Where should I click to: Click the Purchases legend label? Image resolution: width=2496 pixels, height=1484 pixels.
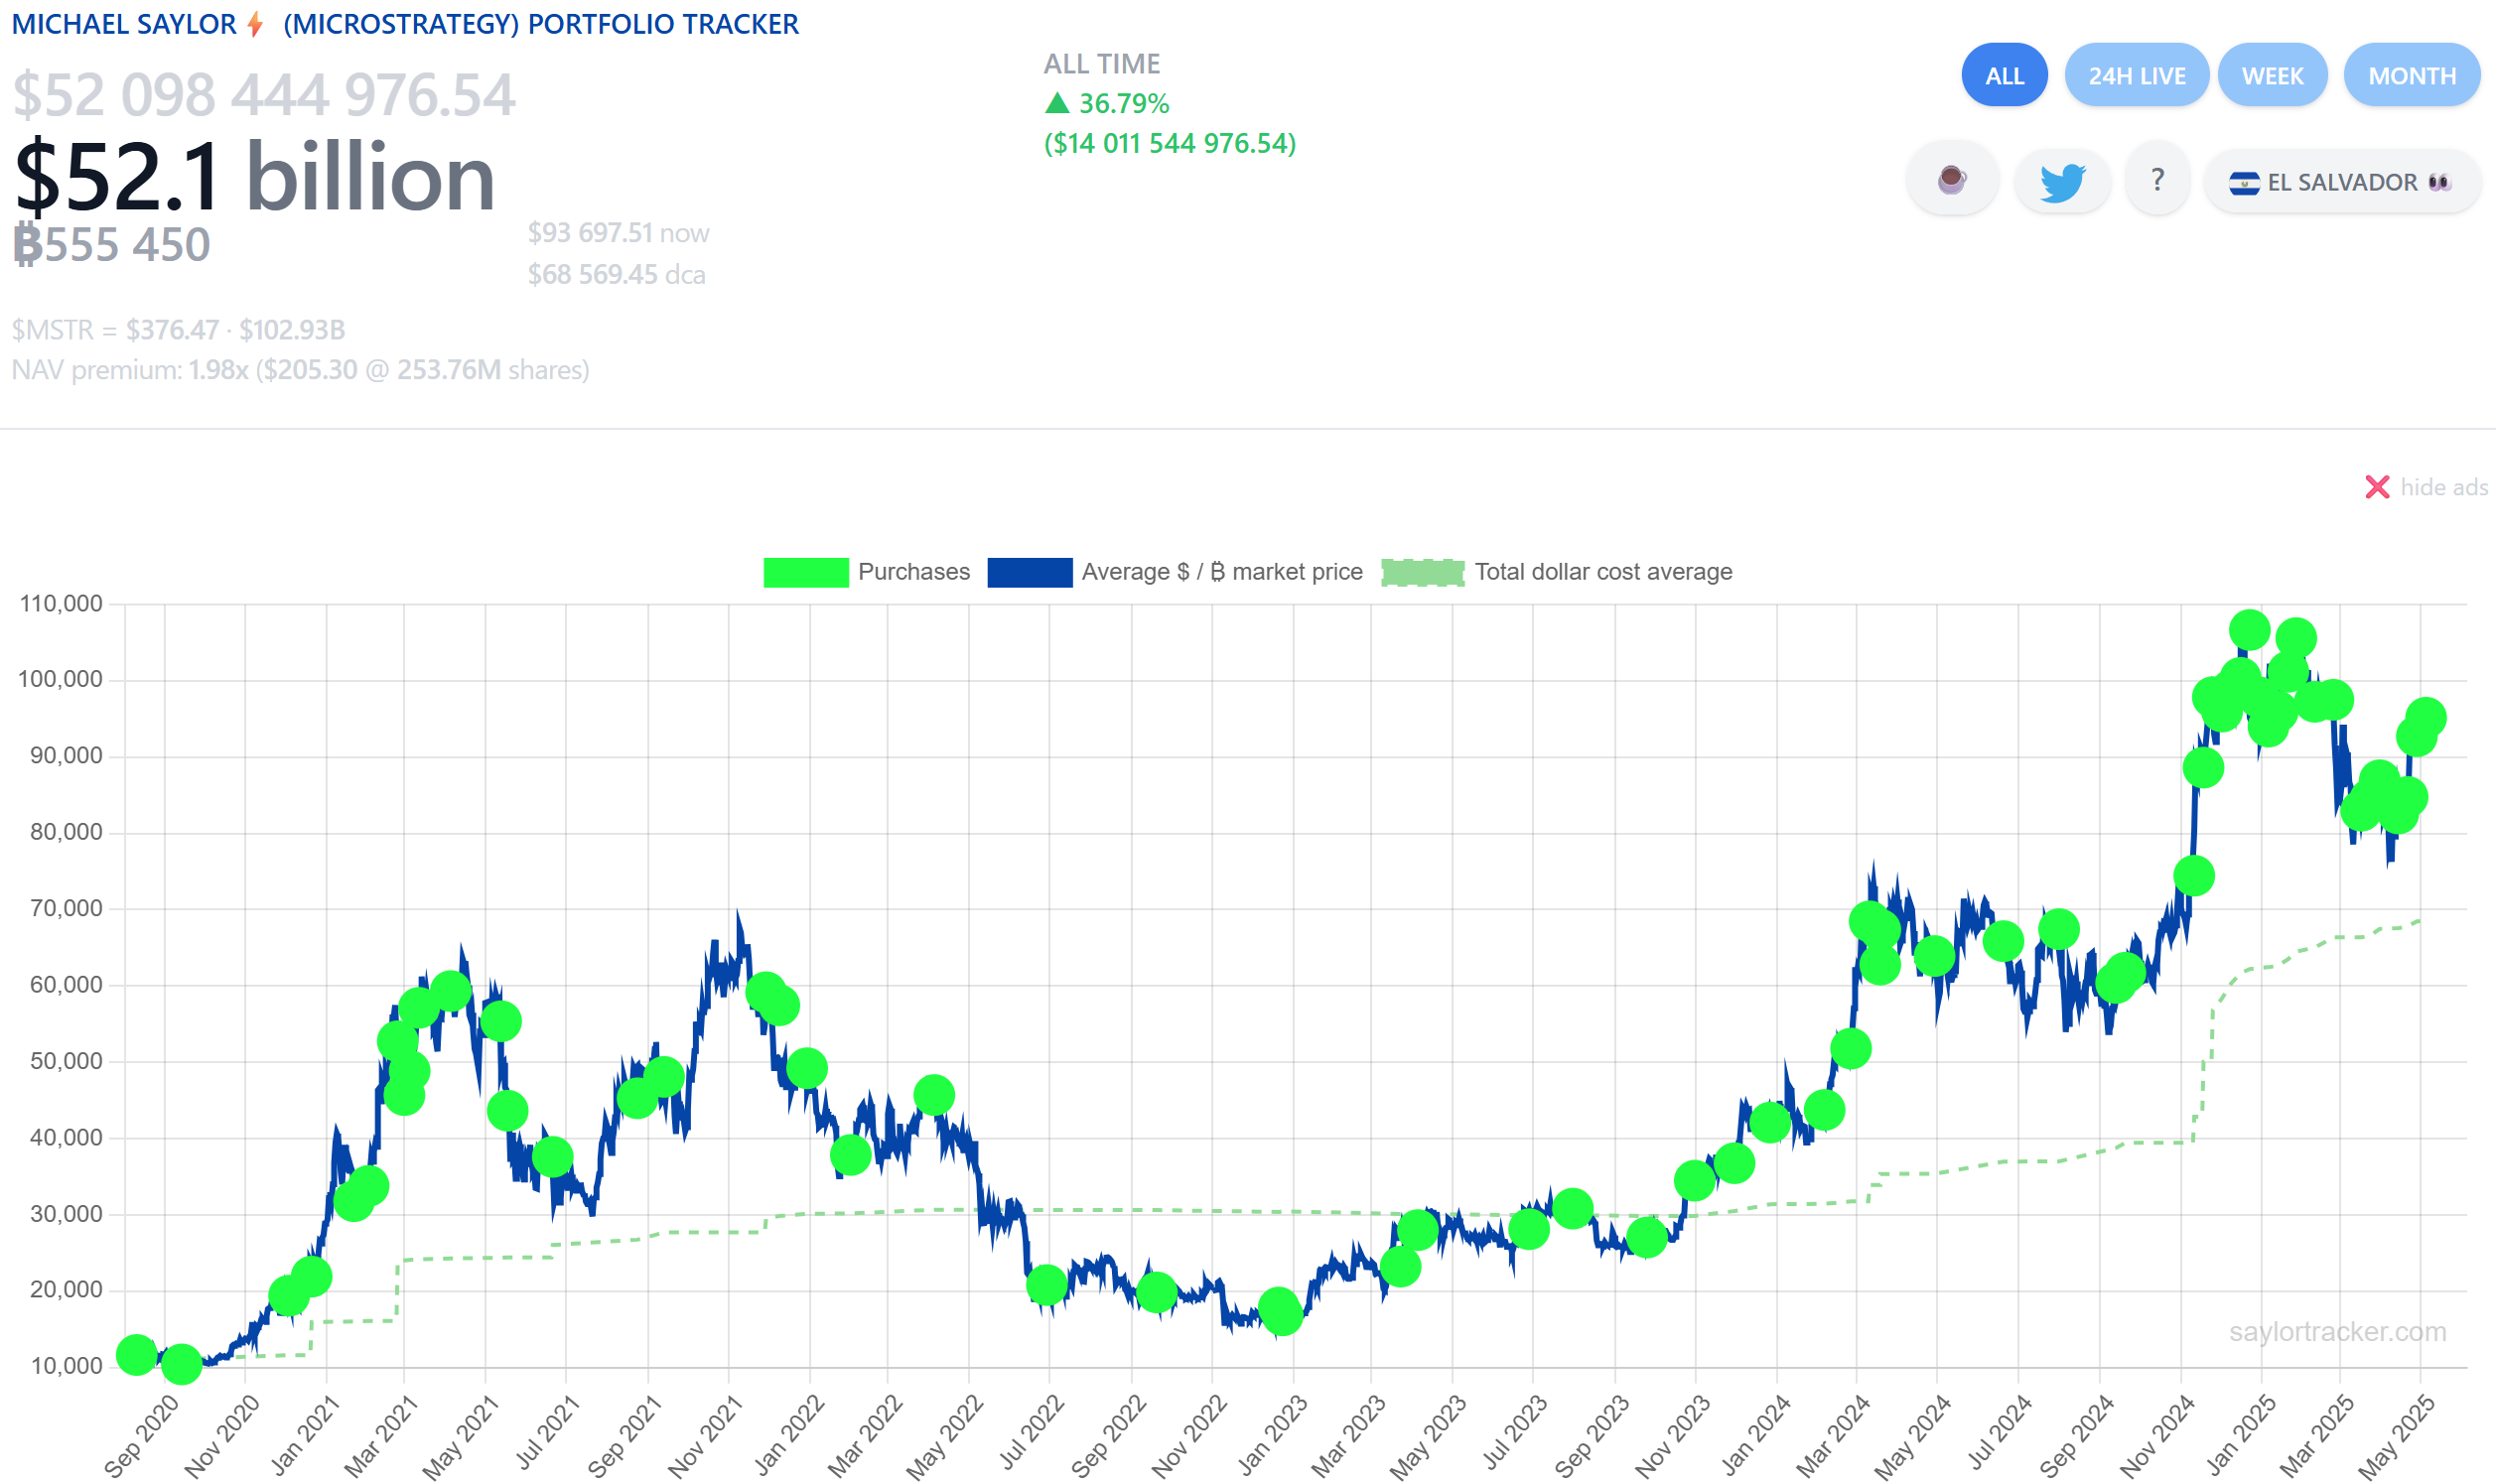click(x=913, y=571)
